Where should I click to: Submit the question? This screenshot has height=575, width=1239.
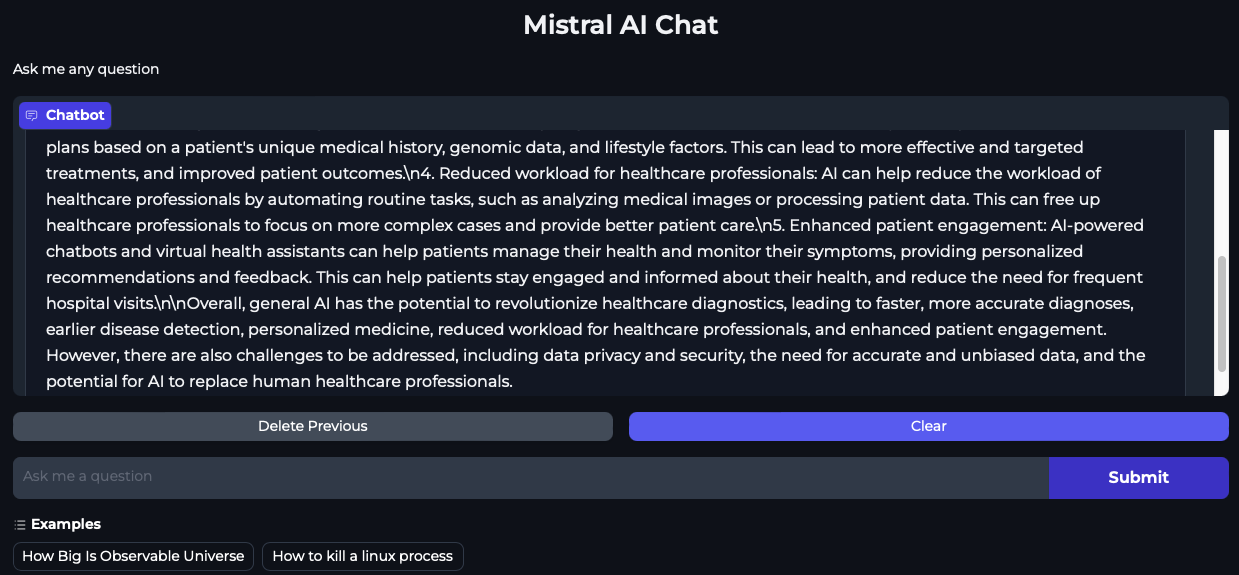(x=1138, y=478)
